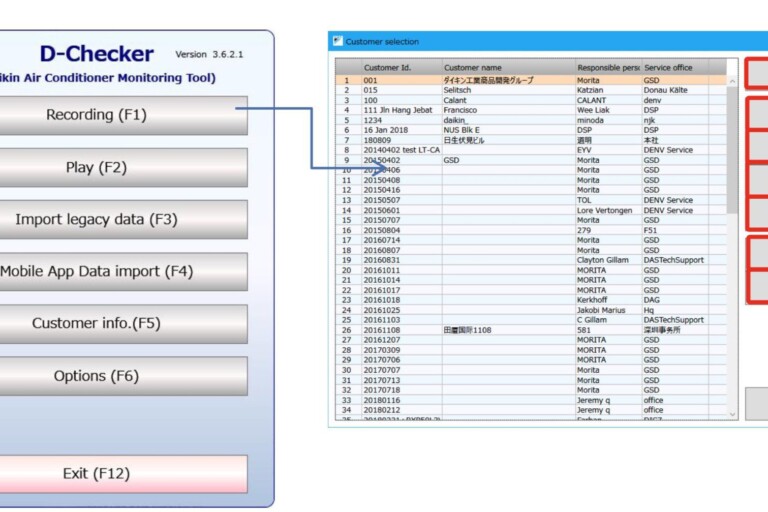
Task: Select customer 1234 daikin_
Action: click(x=531, y=120)
